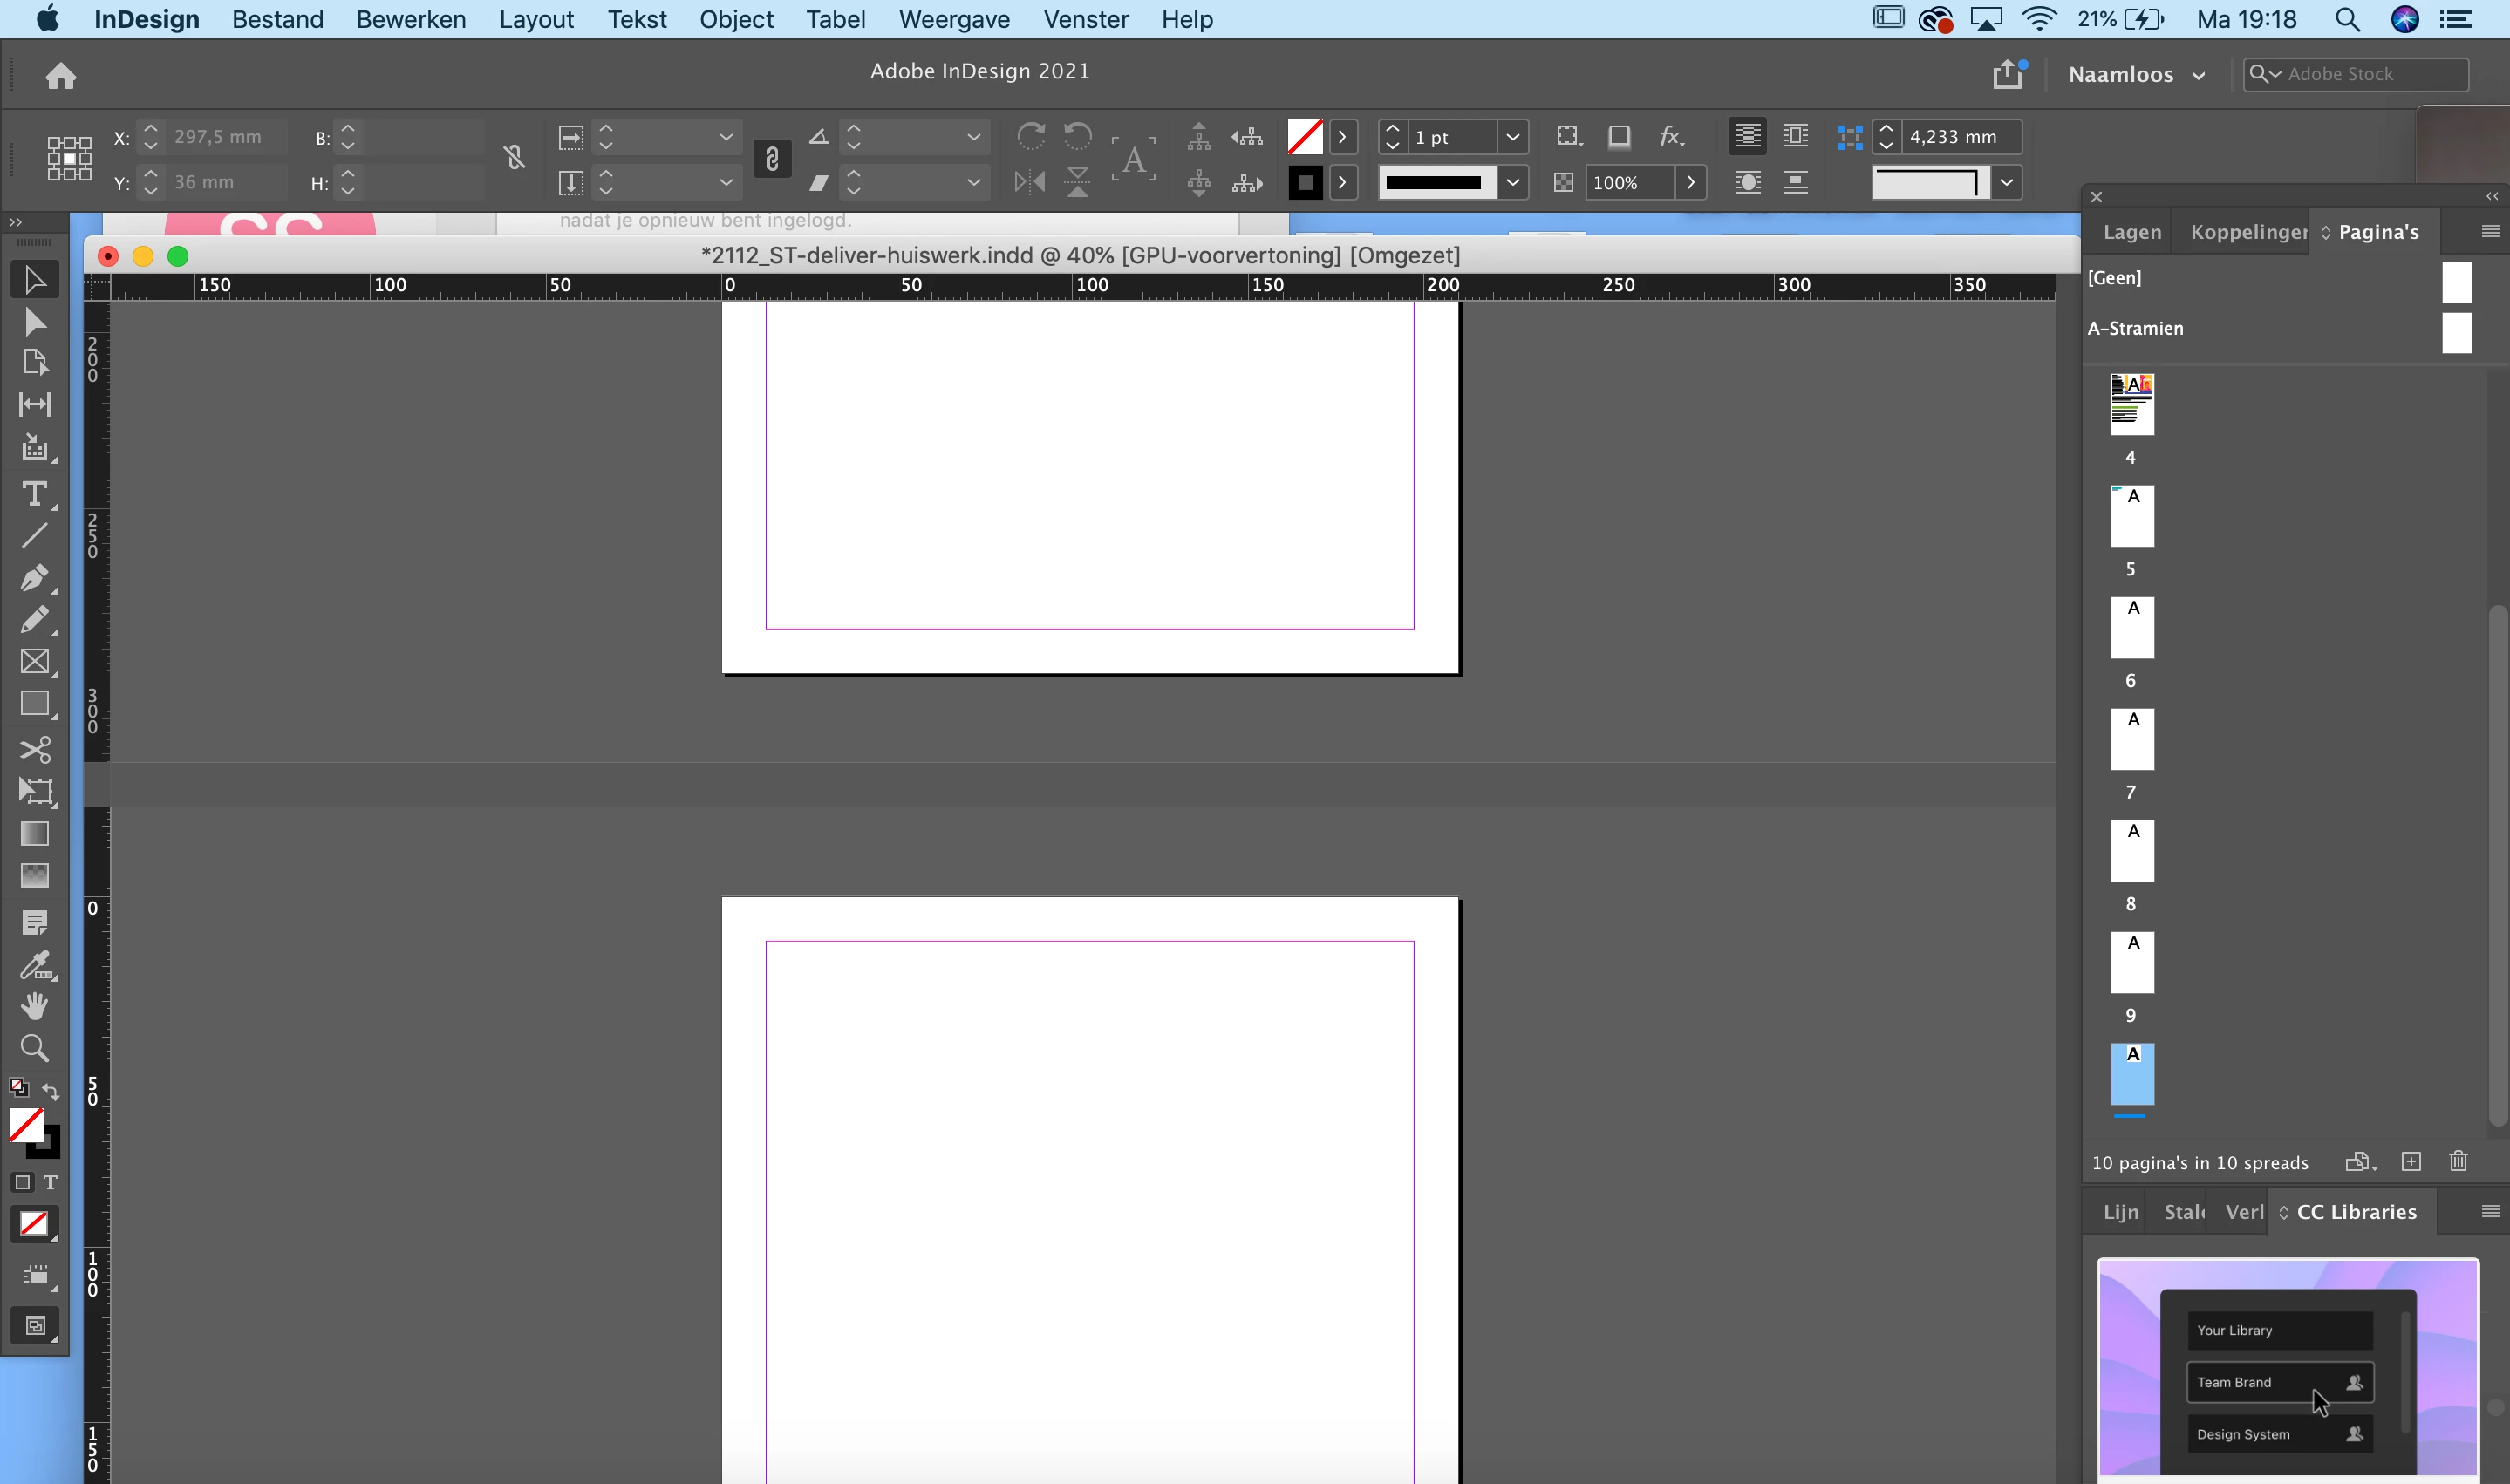
Task: Select the Hand tool
Action: [x=34, y=1006]
